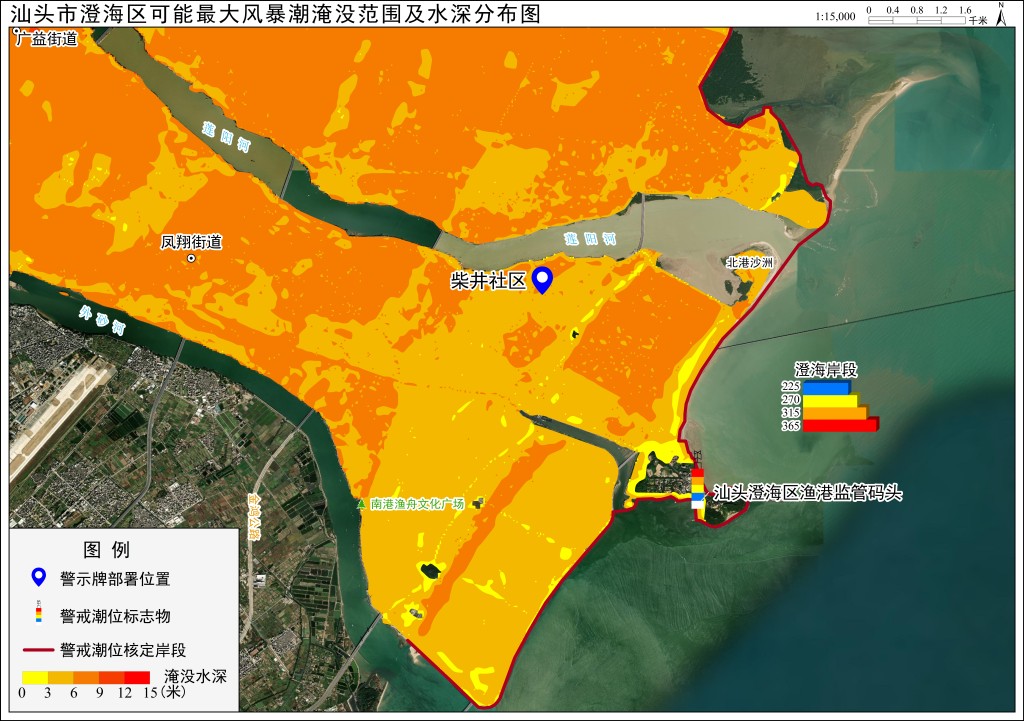This screenshot has height=721, width=1024.
Task: Click the scale bar graphic
Action: [917, 20]
